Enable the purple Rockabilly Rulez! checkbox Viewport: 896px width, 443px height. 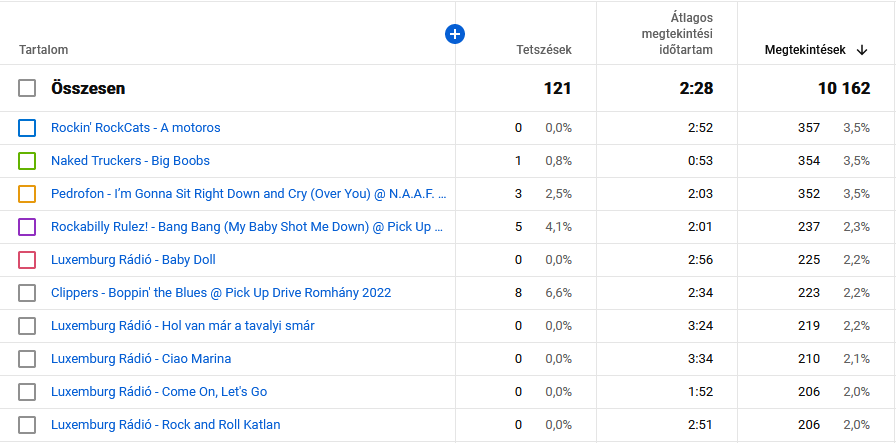27,227
